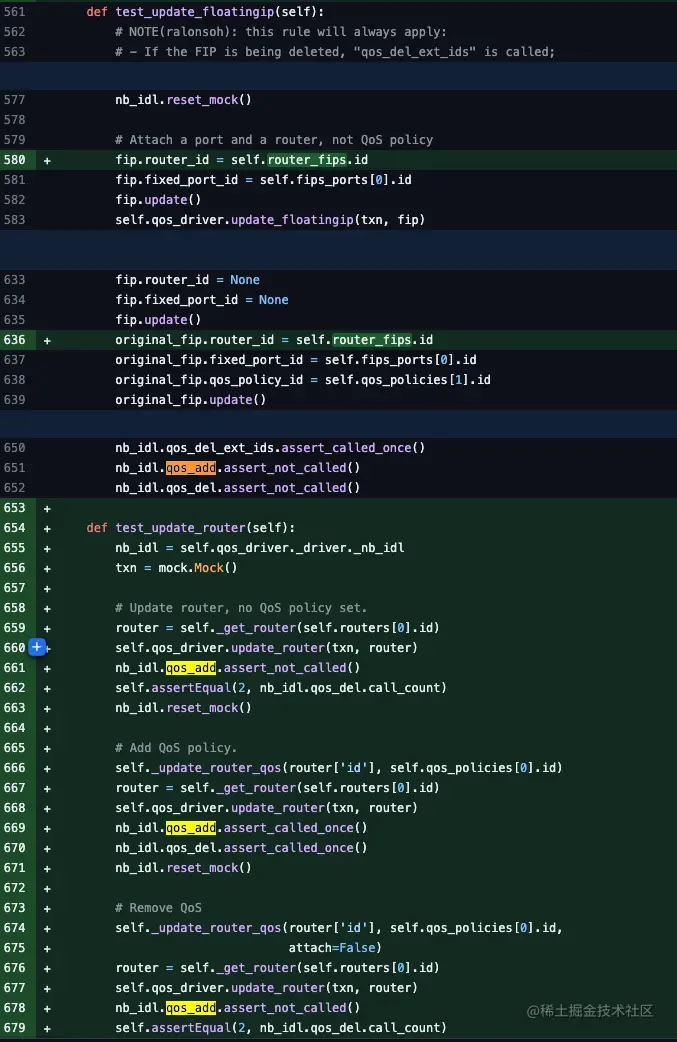Click '_nb_idl' assignment on line 655
Image resolution: width=677 pixels, height=1042 pixels.
coord(260,548)
